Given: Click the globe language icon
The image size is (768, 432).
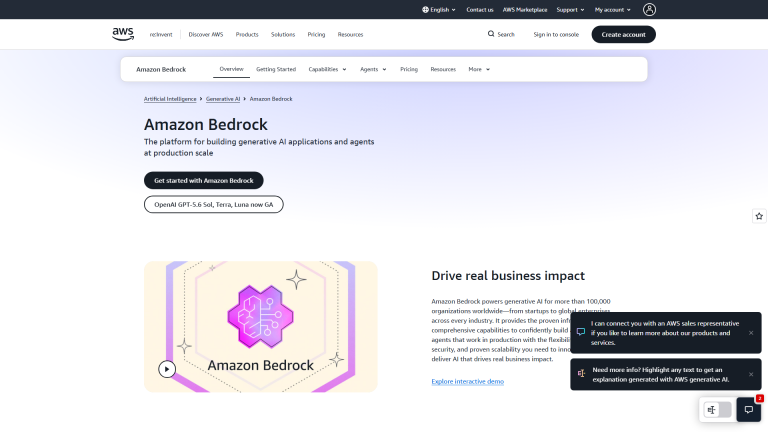Looking at the screenshot, I should 425,9.
